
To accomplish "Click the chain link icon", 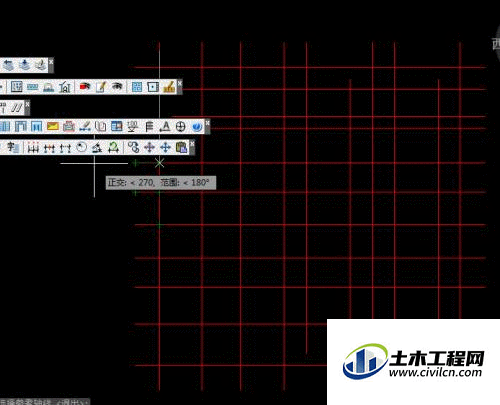I will 133,147.
